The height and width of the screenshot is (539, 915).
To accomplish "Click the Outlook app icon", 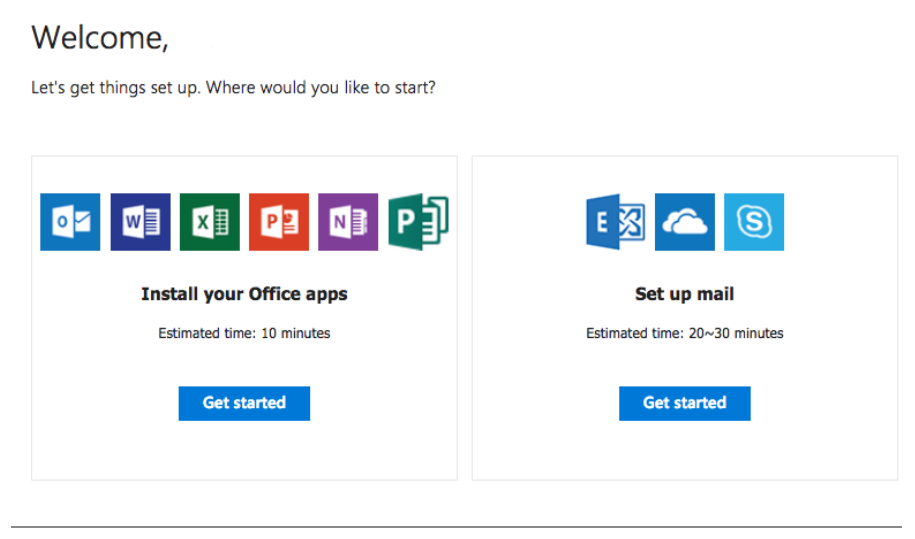I will pos(70,222).
